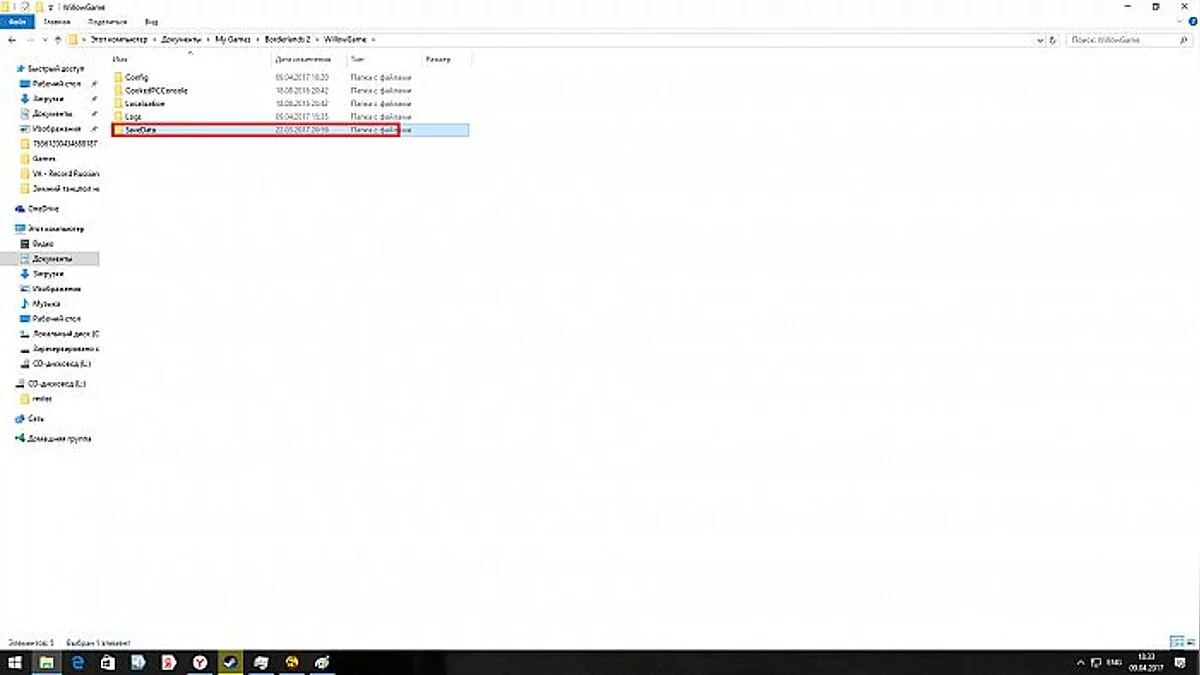1200x675 pixels.
Task: Open File Explorer on the taskbar
Action: pos(46,662)
